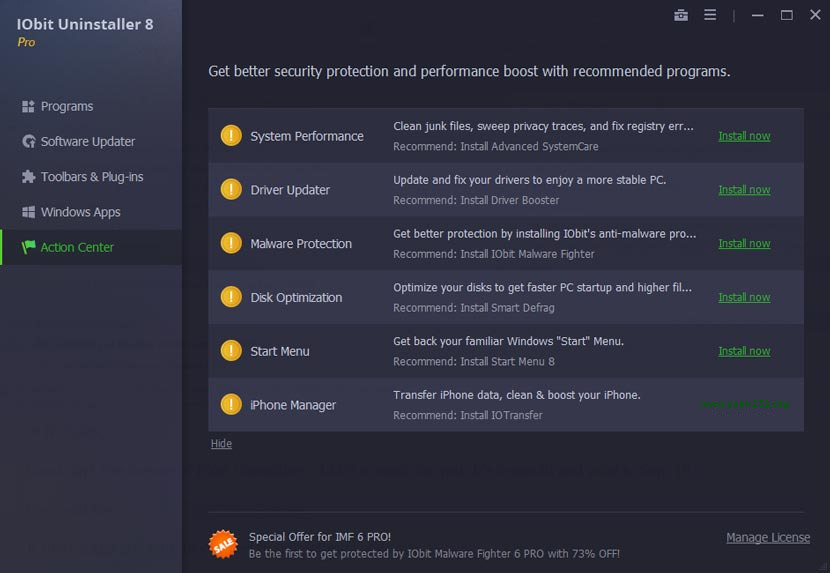Install now for Disk Optimization
Screen dimensions: 830x573
744,297
